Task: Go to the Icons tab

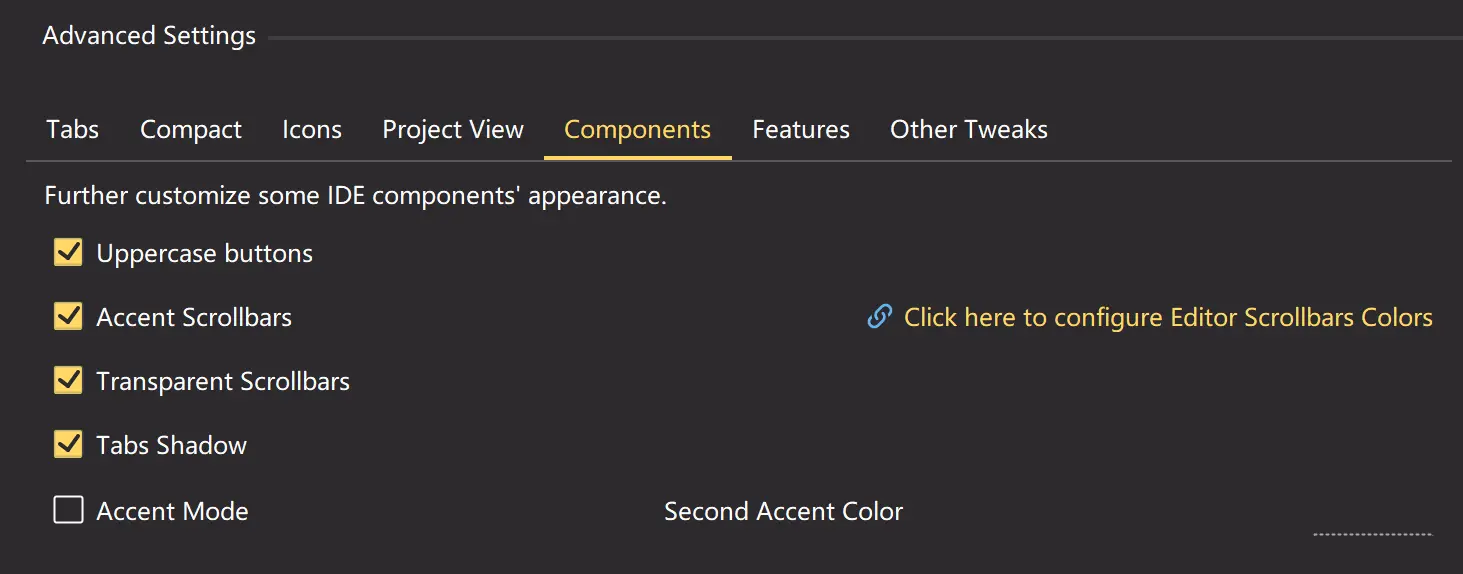Action: tap(312, 130)
